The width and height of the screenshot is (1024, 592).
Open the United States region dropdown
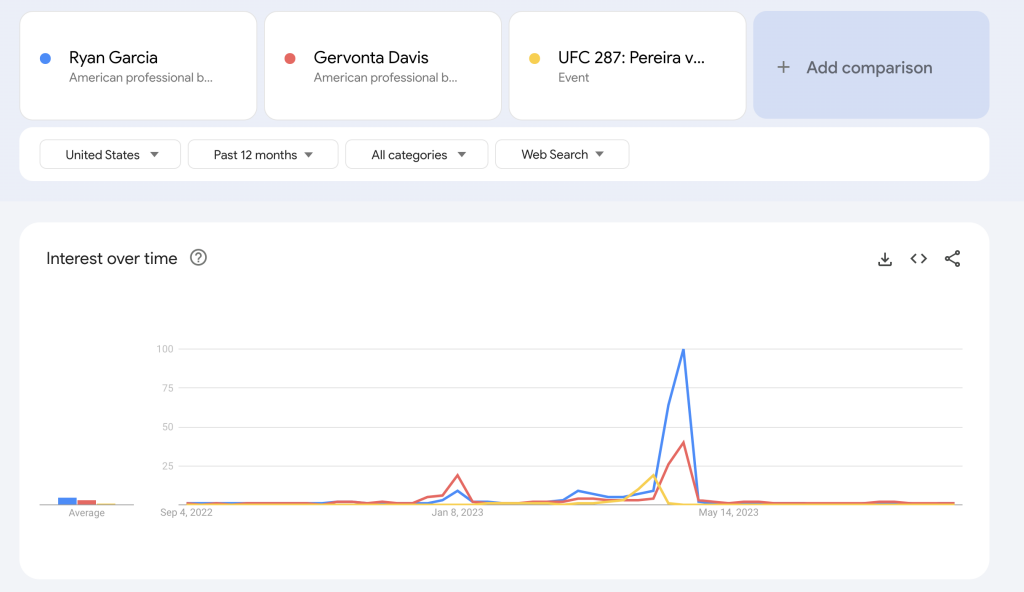pyautogui.click(x=111, y=154)
